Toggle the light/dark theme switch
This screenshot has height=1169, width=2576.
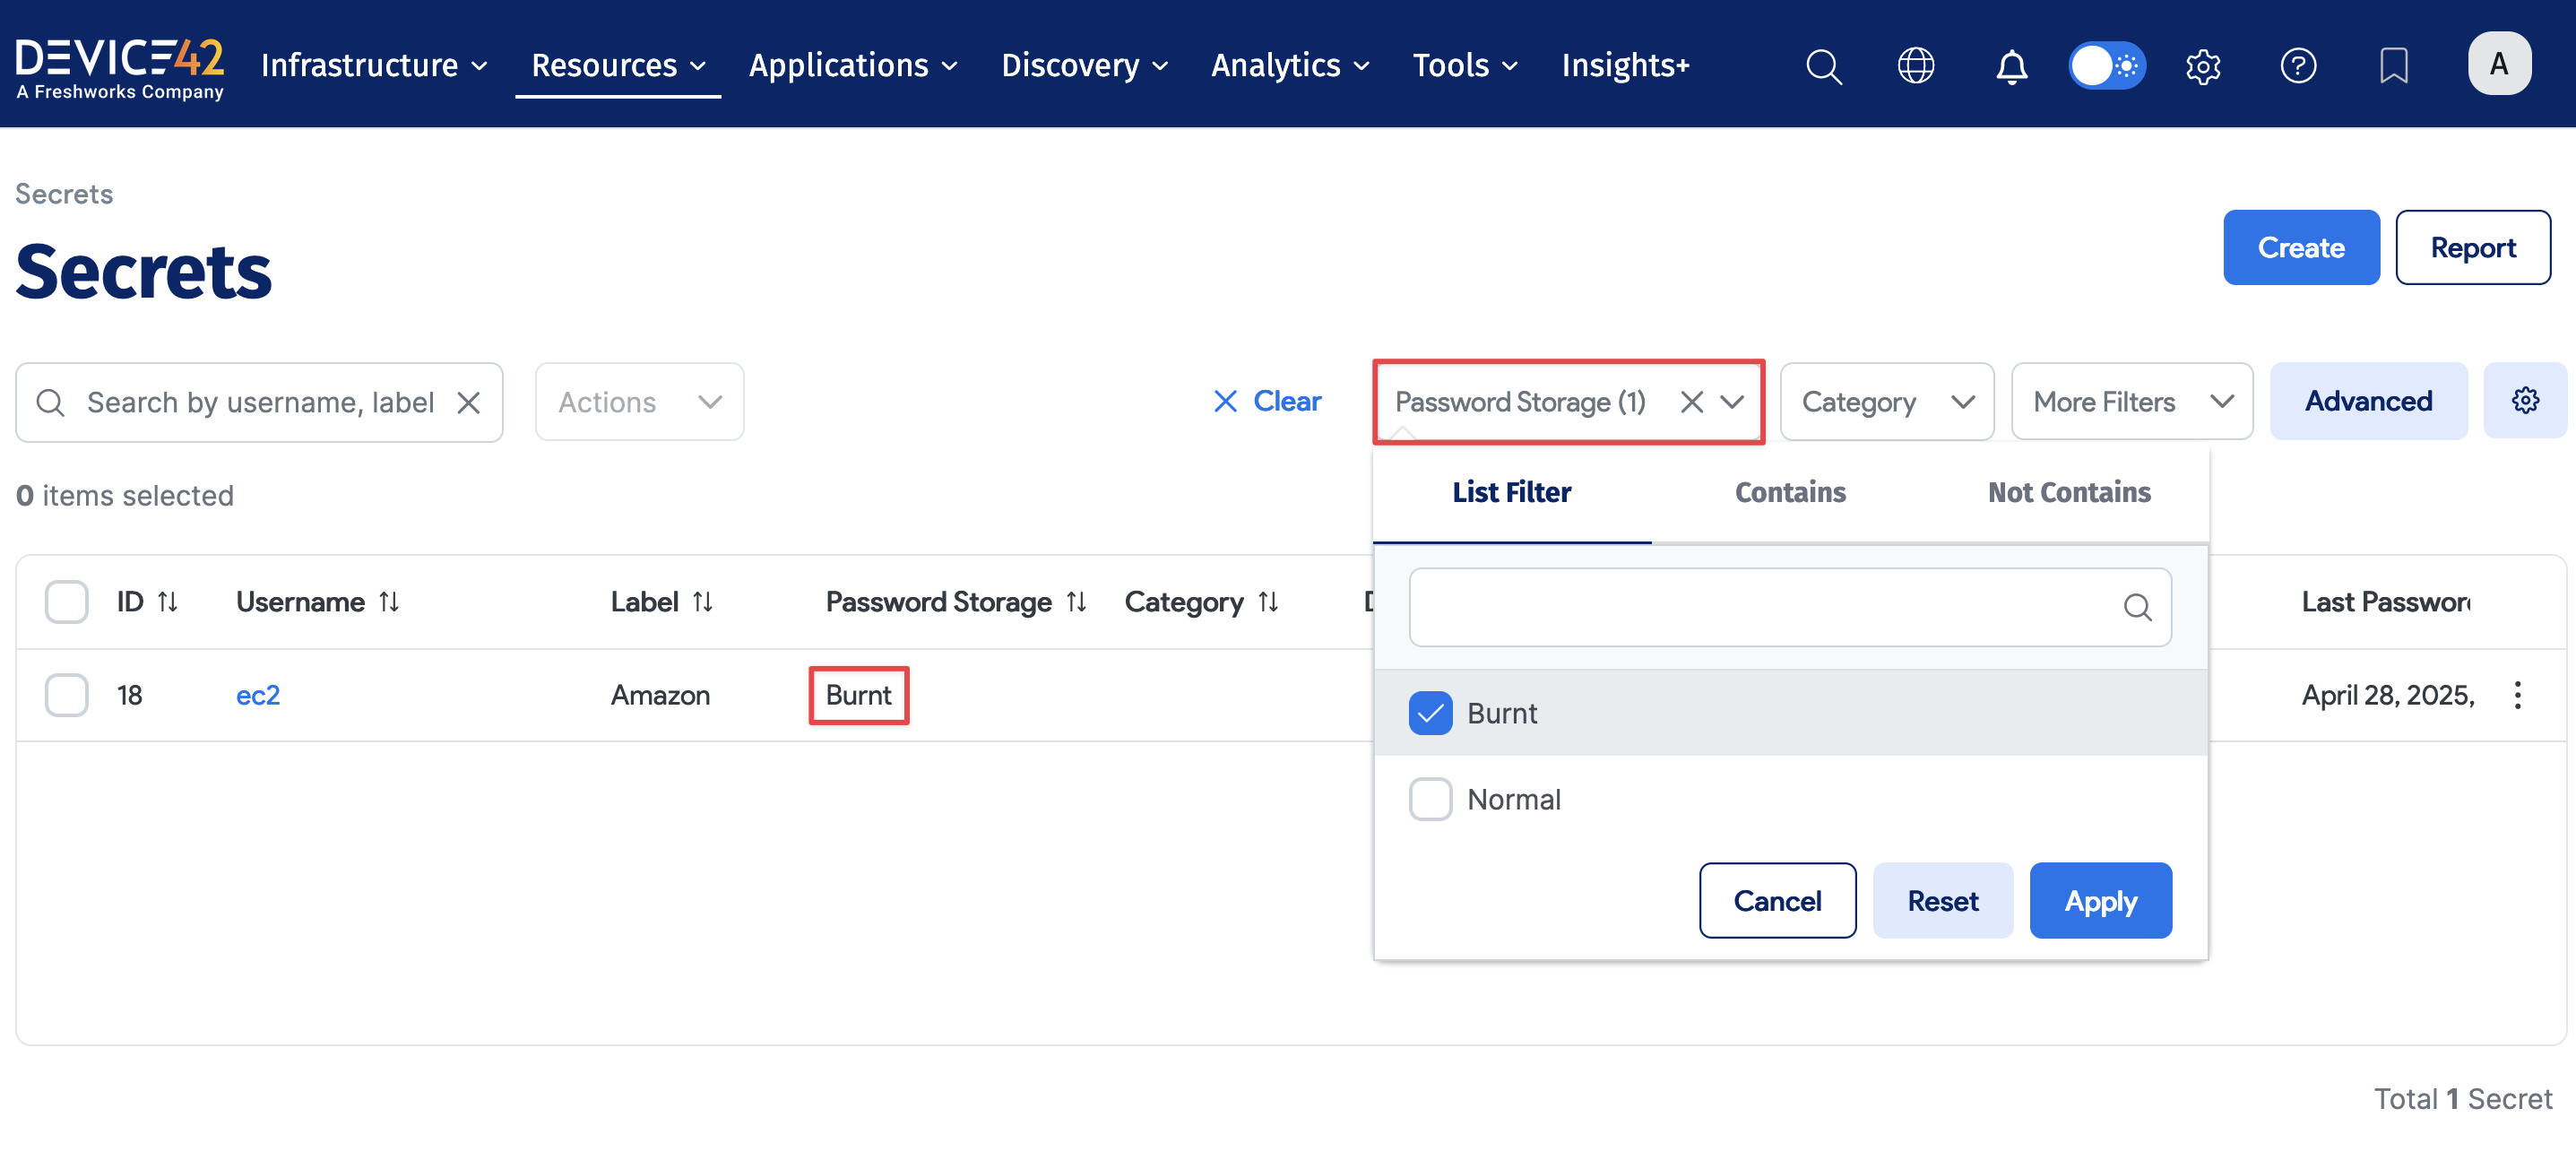2106,66
